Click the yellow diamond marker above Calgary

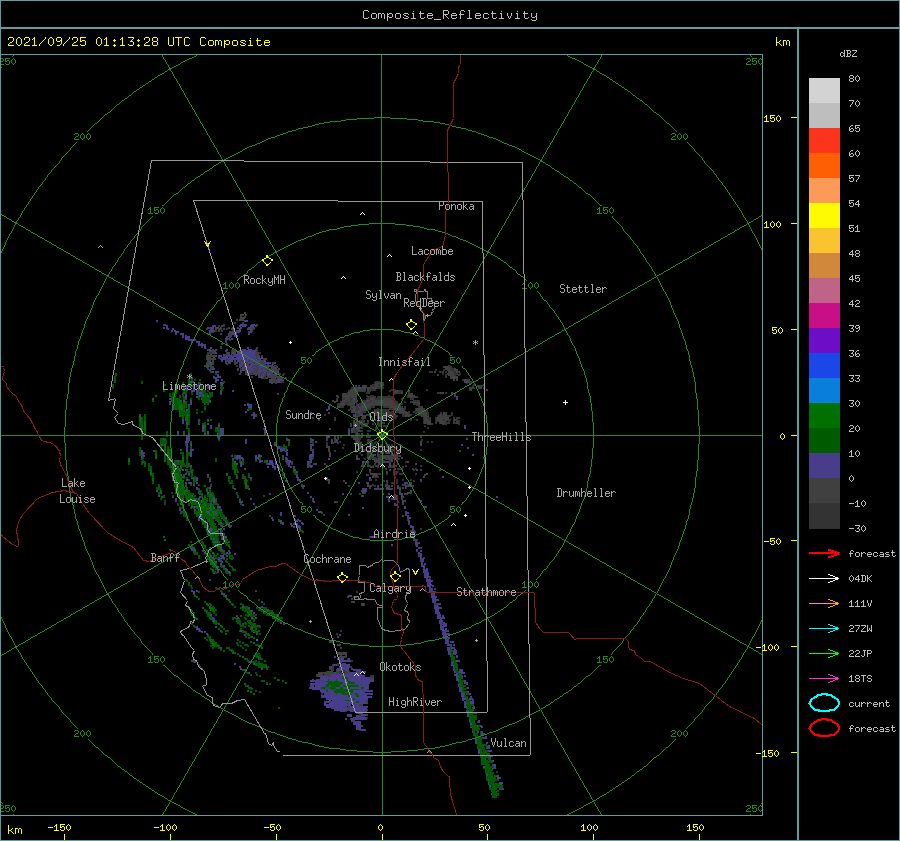pos(395,576)
